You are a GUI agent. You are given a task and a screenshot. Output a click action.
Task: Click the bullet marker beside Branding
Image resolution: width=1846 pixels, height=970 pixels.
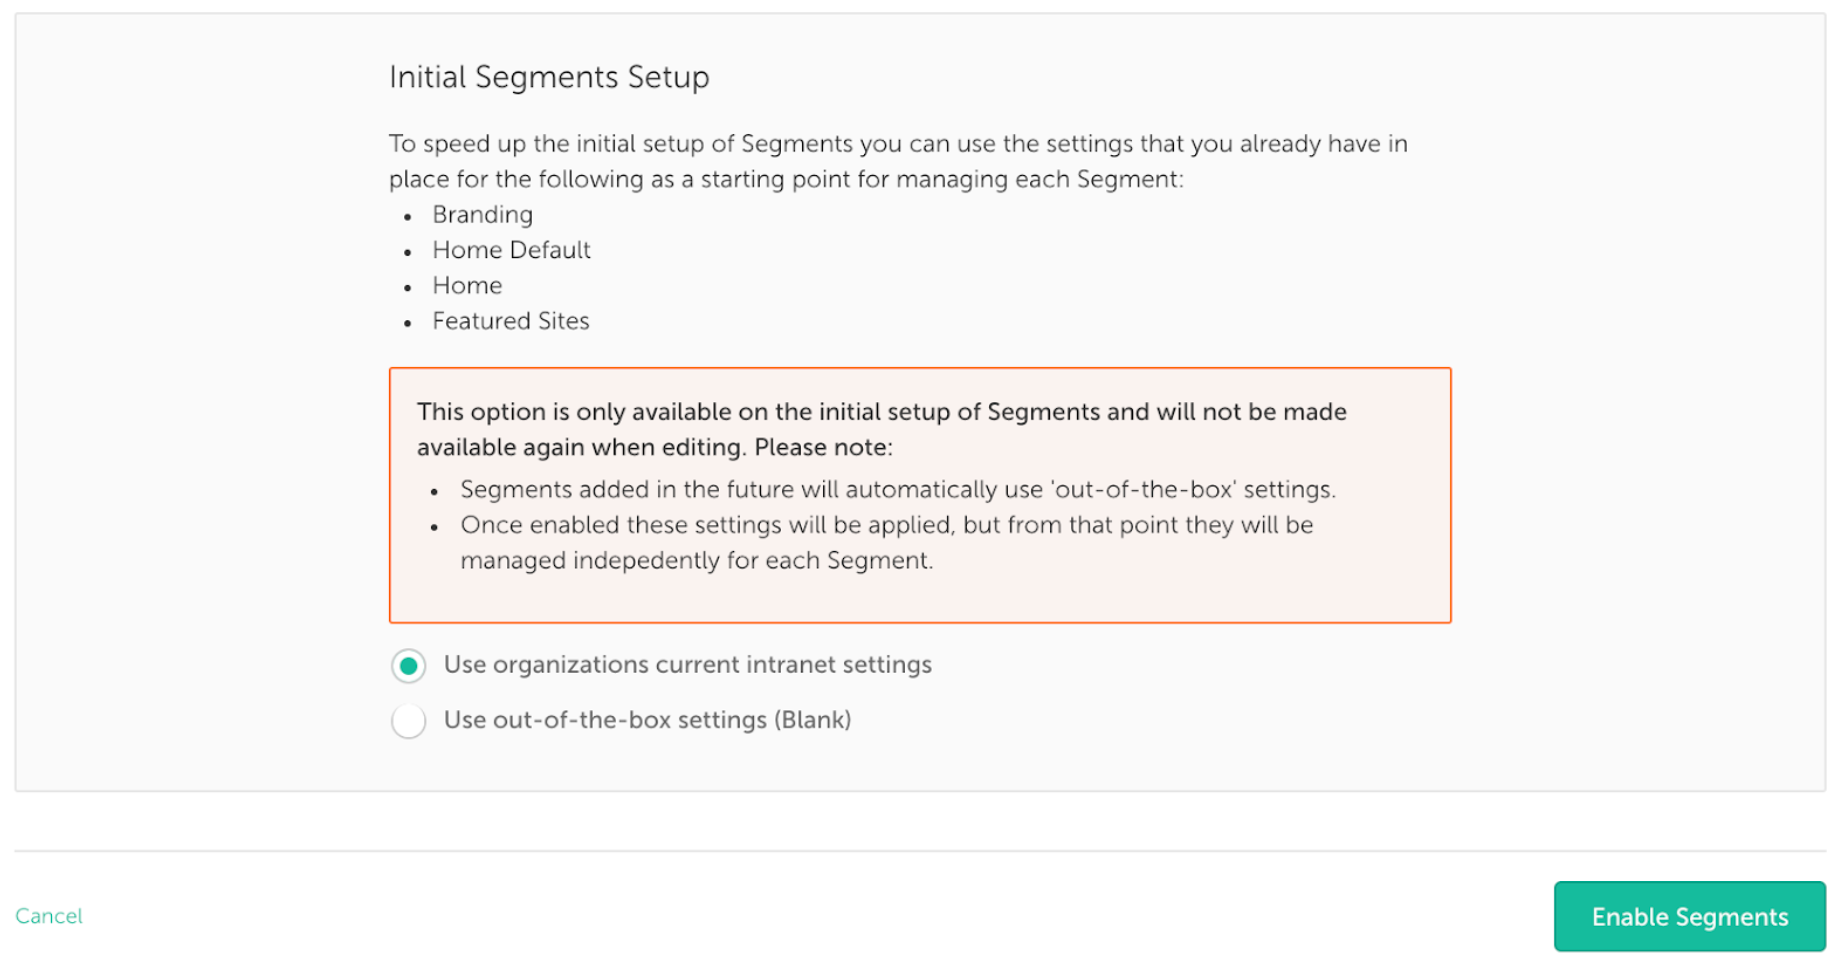(x=407, y=217)
